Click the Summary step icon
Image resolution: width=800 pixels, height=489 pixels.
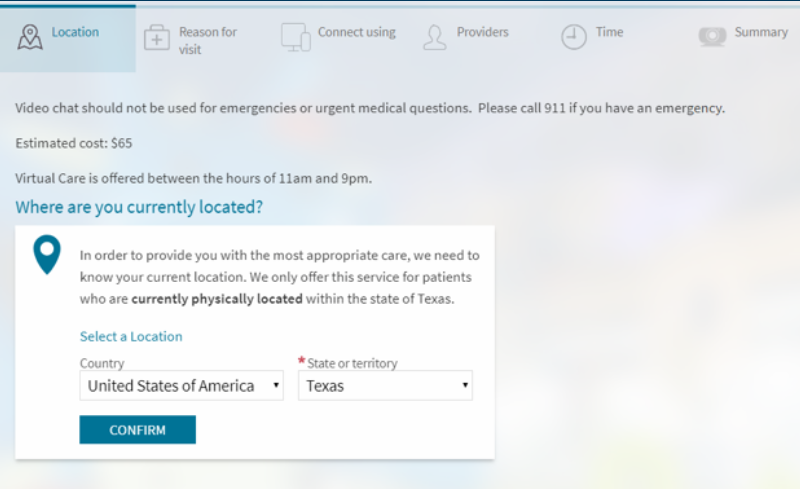tap(712, 35)
